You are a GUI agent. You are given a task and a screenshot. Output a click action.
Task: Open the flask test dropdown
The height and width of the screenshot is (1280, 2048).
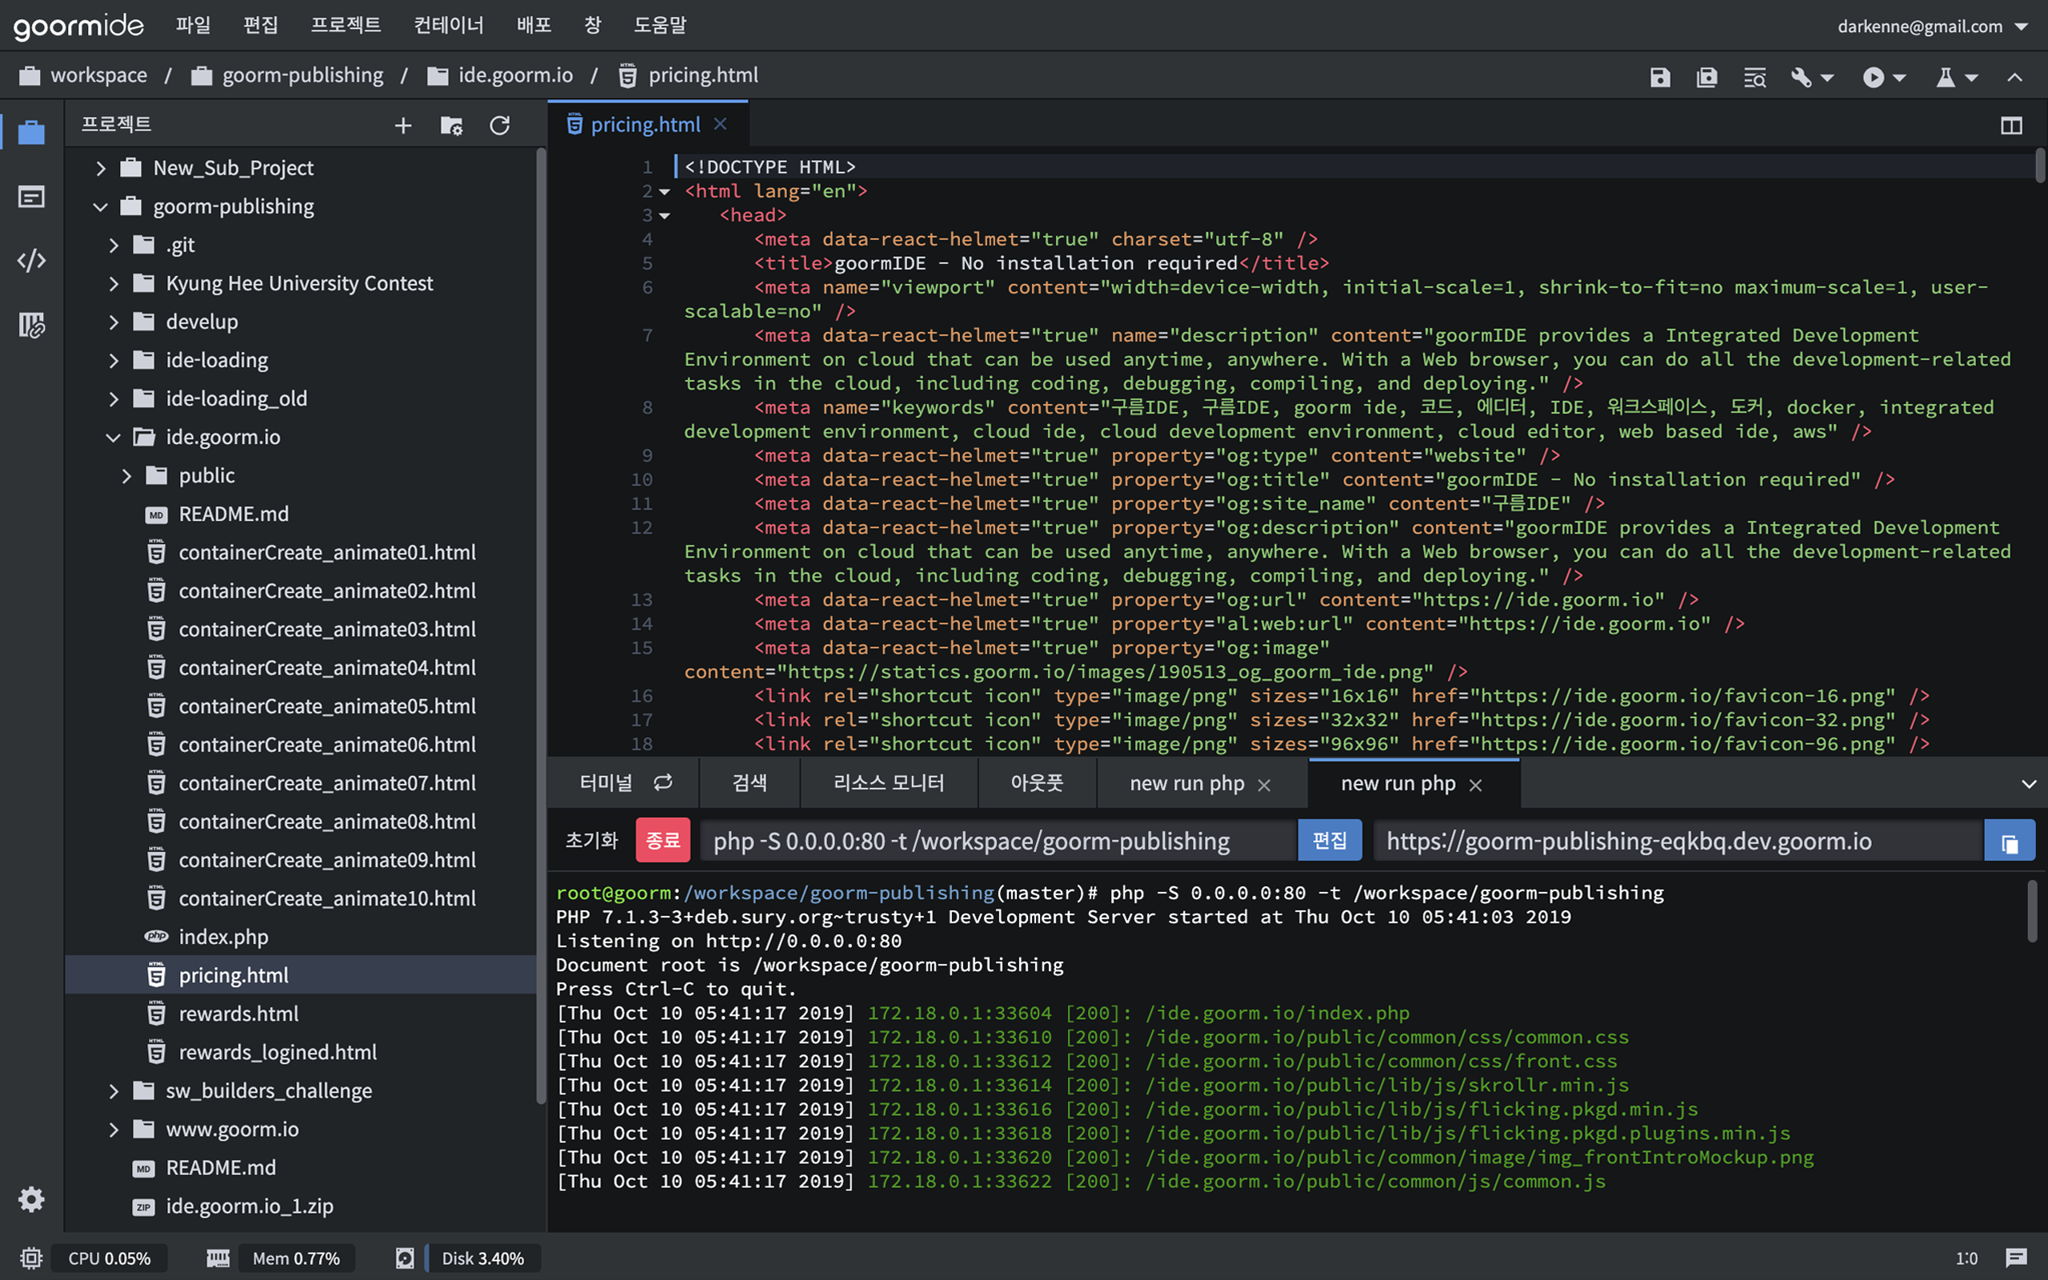point(1956,77)
